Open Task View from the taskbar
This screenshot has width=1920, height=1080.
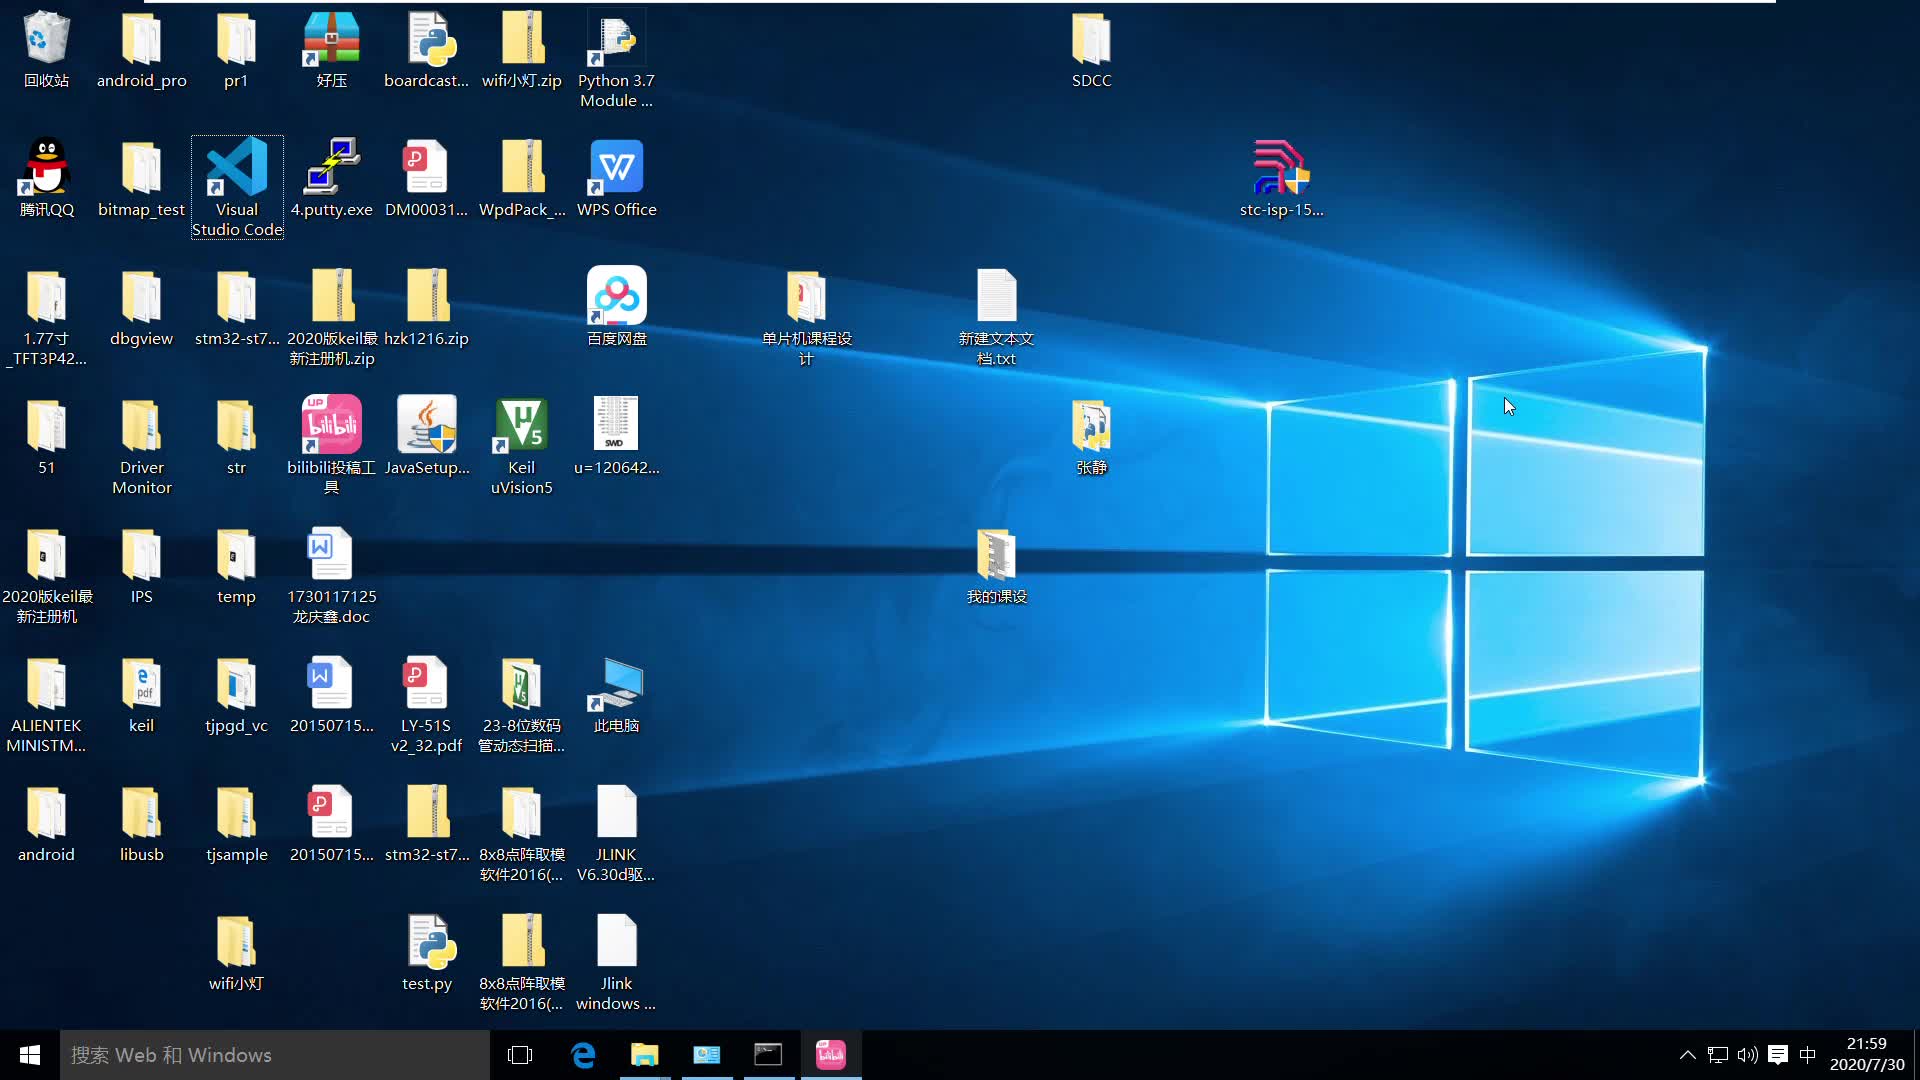tap(520, 1055)
